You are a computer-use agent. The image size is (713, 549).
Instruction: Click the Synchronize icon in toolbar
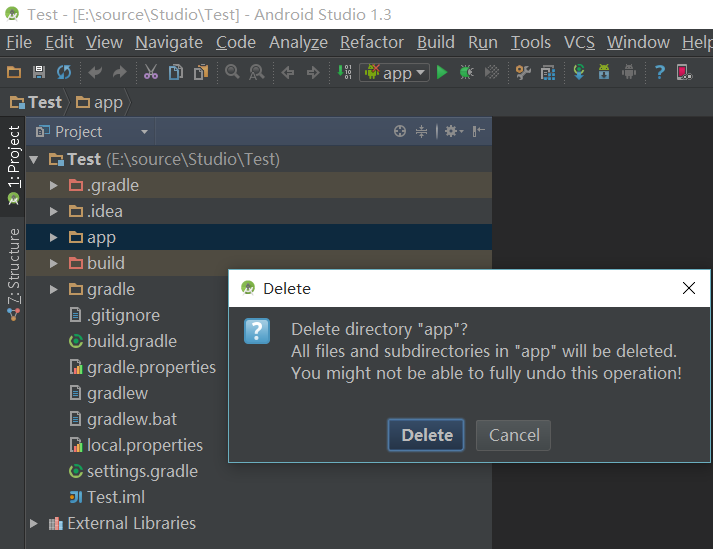pos(64,72)
